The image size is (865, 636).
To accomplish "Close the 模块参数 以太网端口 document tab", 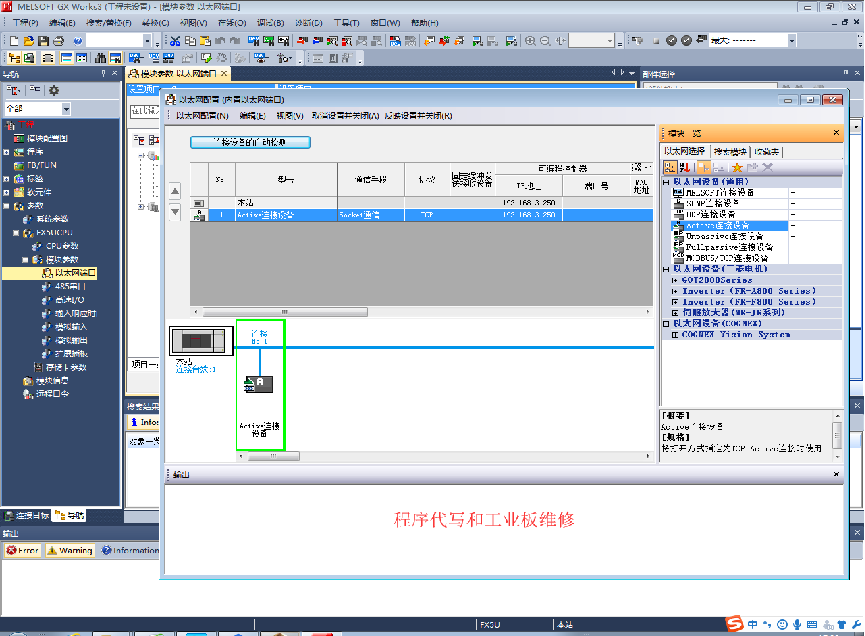I will [224, 73].
